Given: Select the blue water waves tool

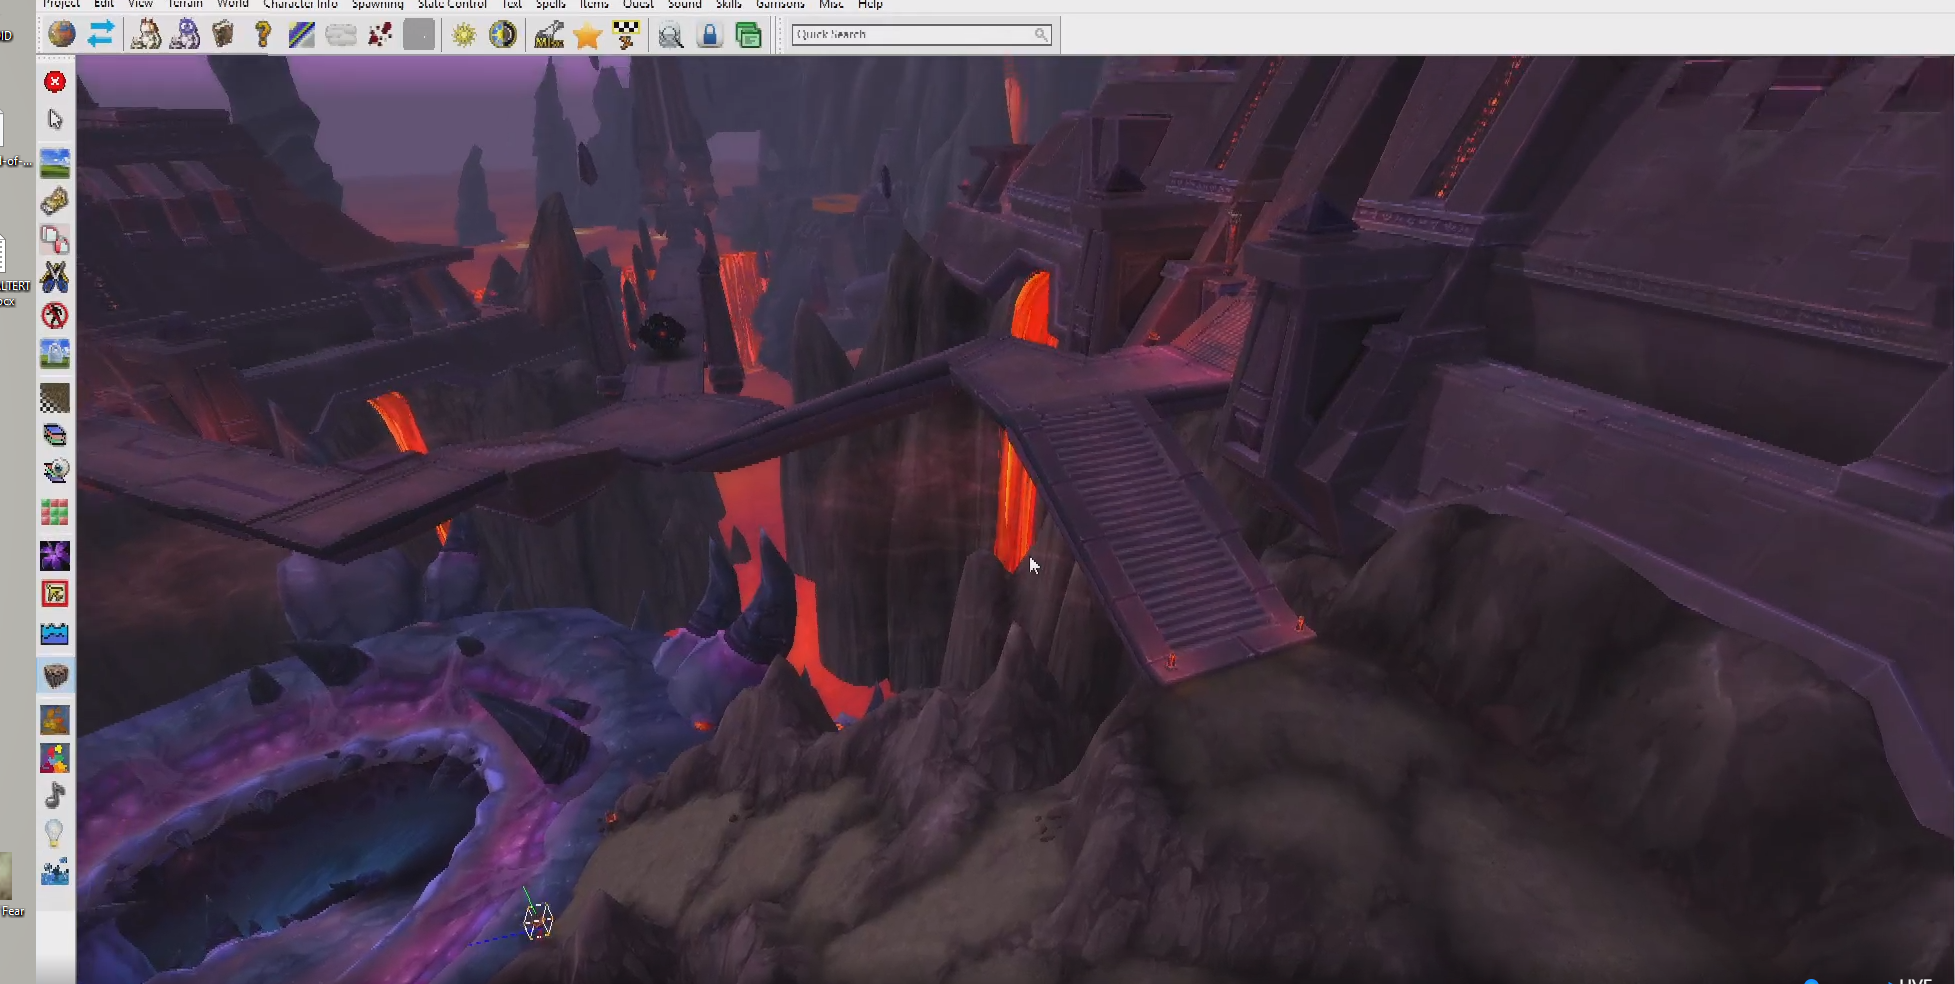Looking at the screenshot, I should [x=55, y=634].
